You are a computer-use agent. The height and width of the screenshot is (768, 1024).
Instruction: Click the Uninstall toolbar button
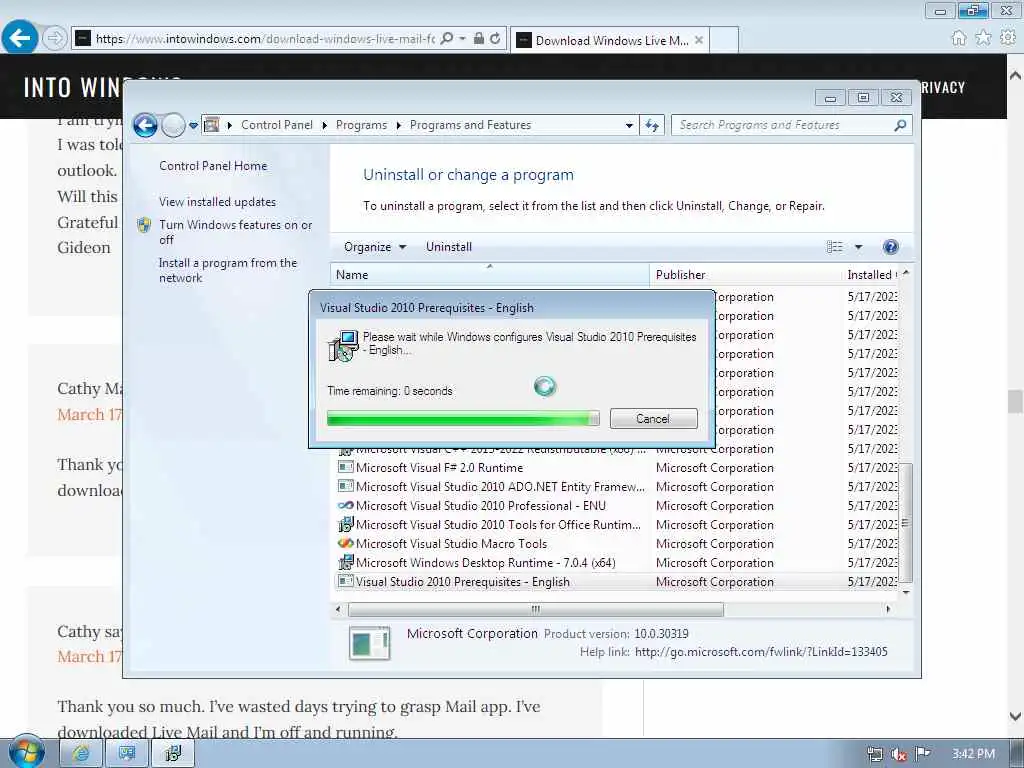pos(449,247)
